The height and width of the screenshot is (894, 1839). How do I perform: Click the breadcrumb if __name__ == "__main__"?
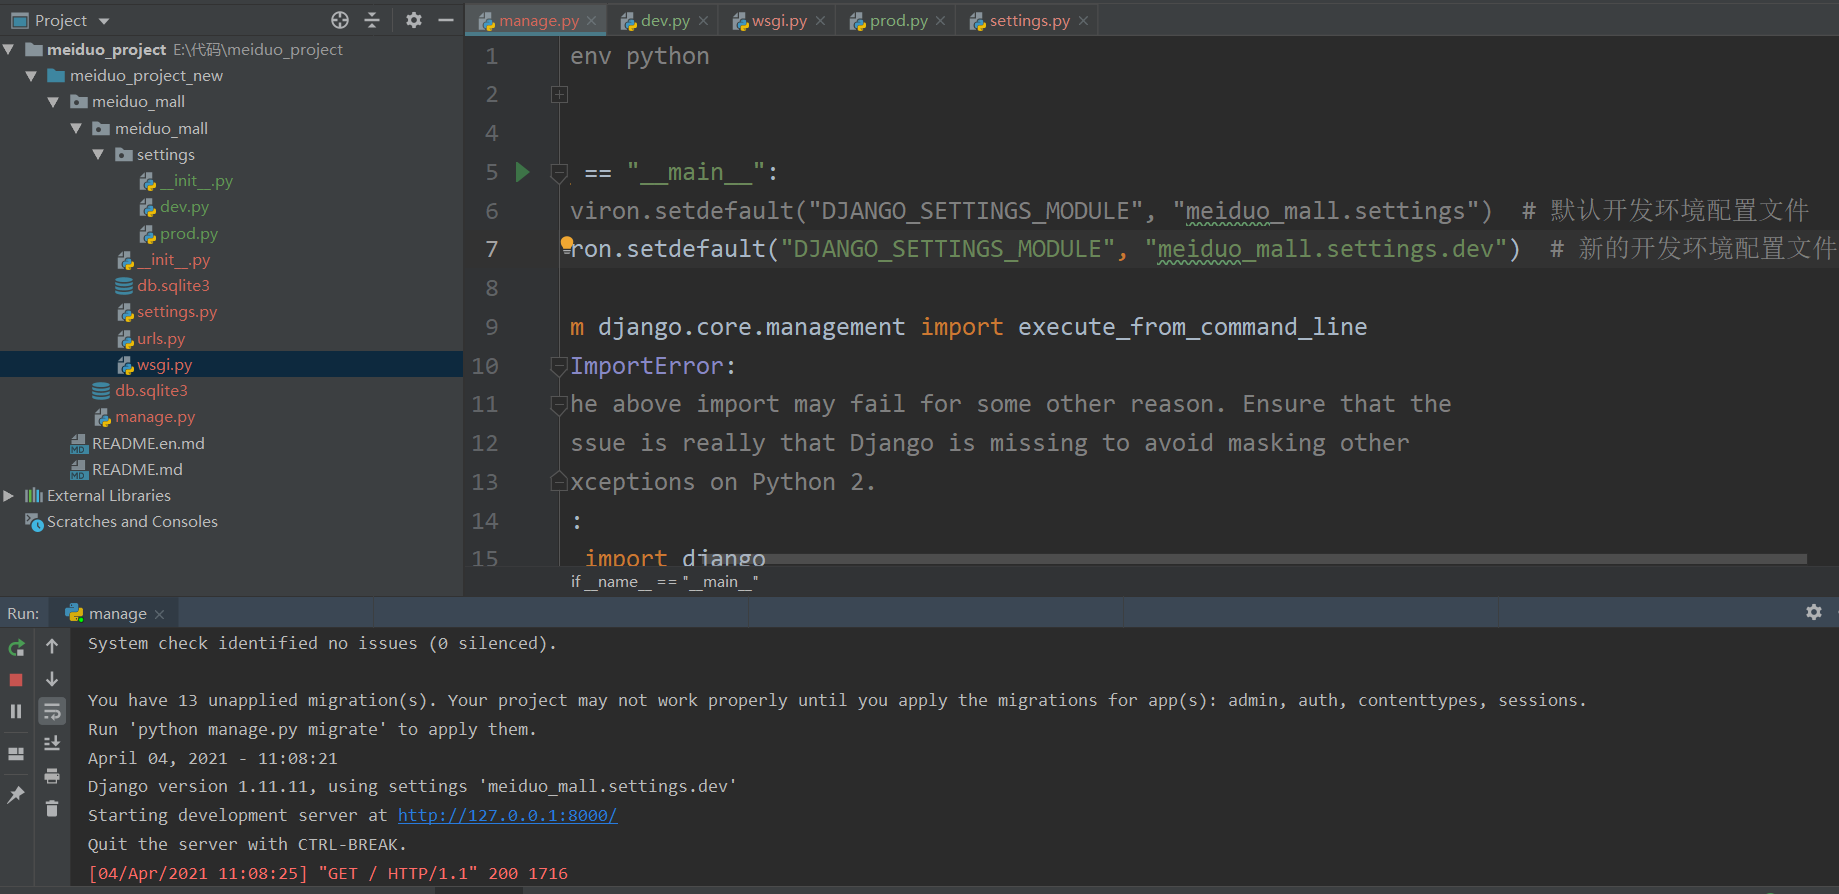tap(664, 582)
